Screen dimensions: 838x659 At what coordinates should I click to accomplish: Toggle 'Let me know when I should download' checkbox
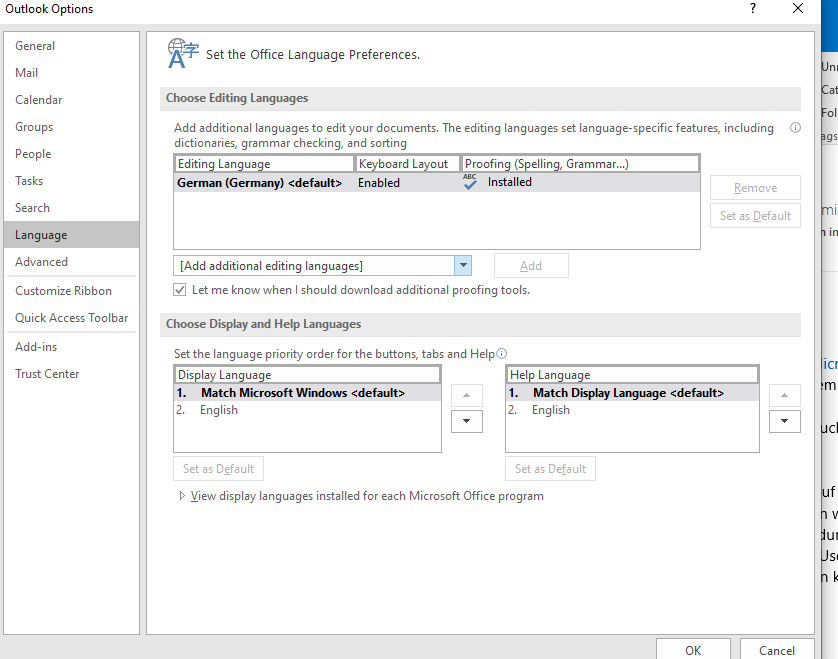point(180,290)
